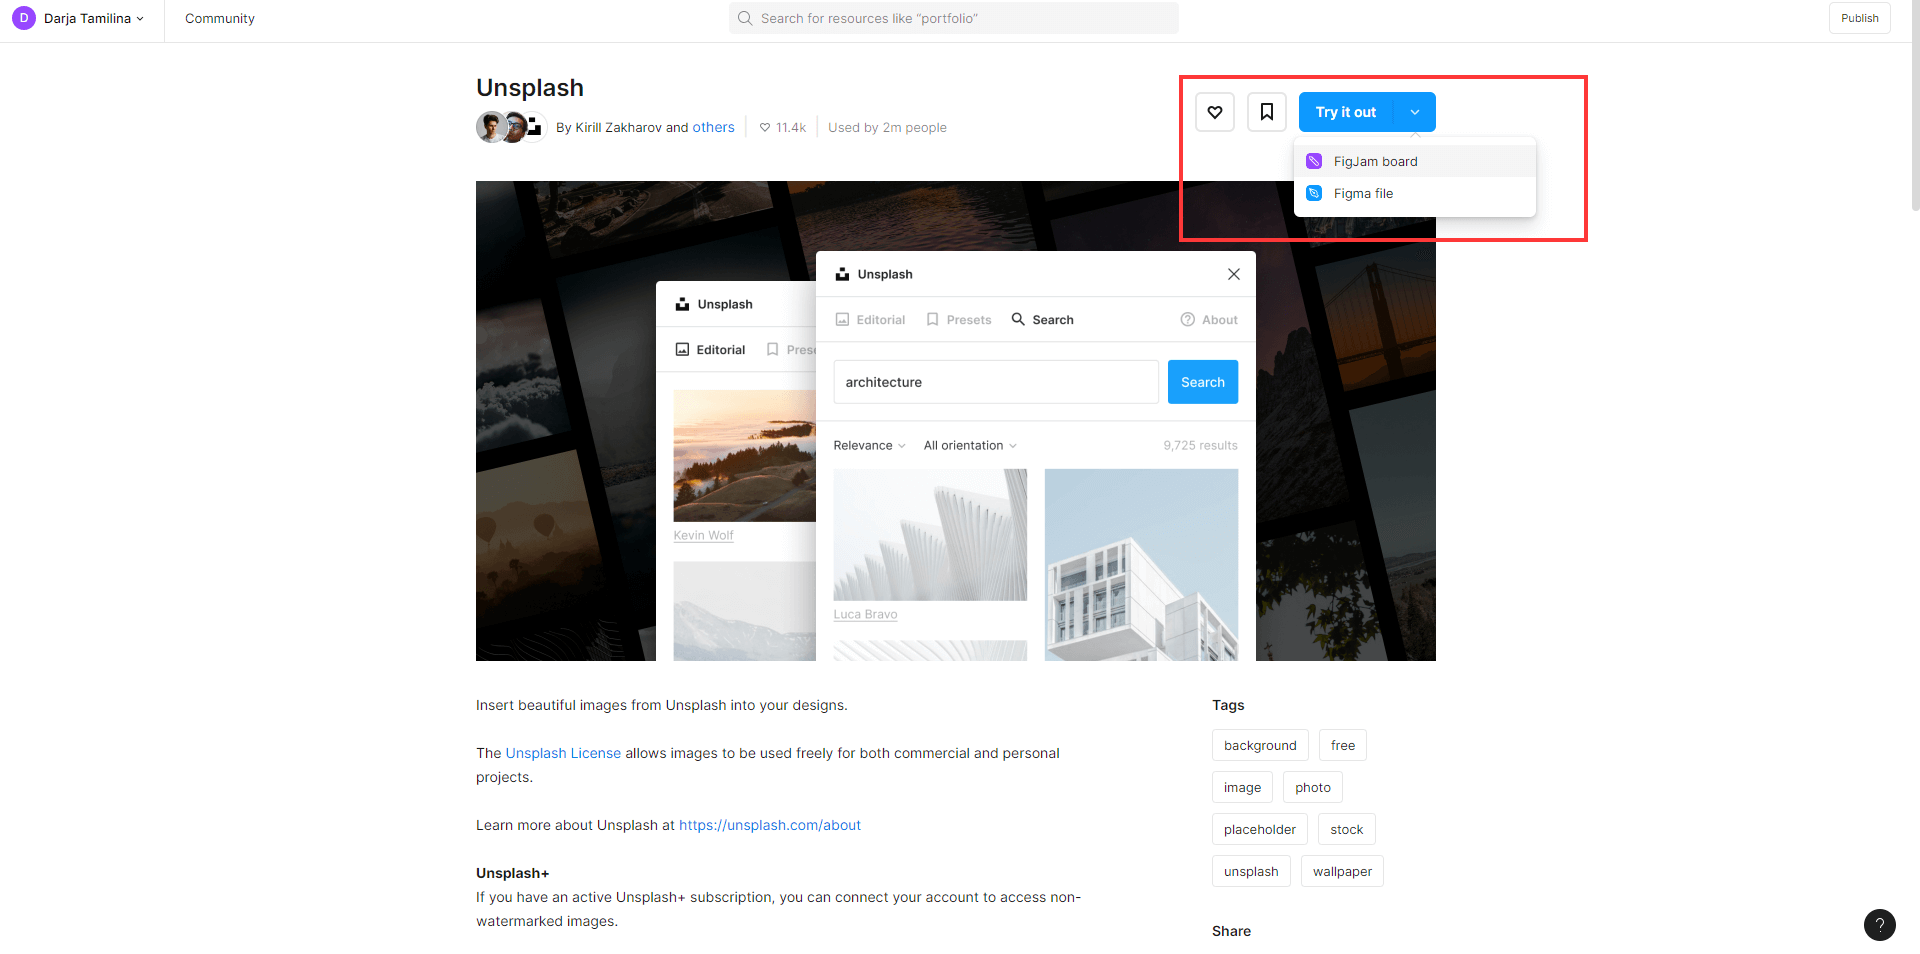
Task: Open the help question mark button
Action: [x=1879, y=925]
